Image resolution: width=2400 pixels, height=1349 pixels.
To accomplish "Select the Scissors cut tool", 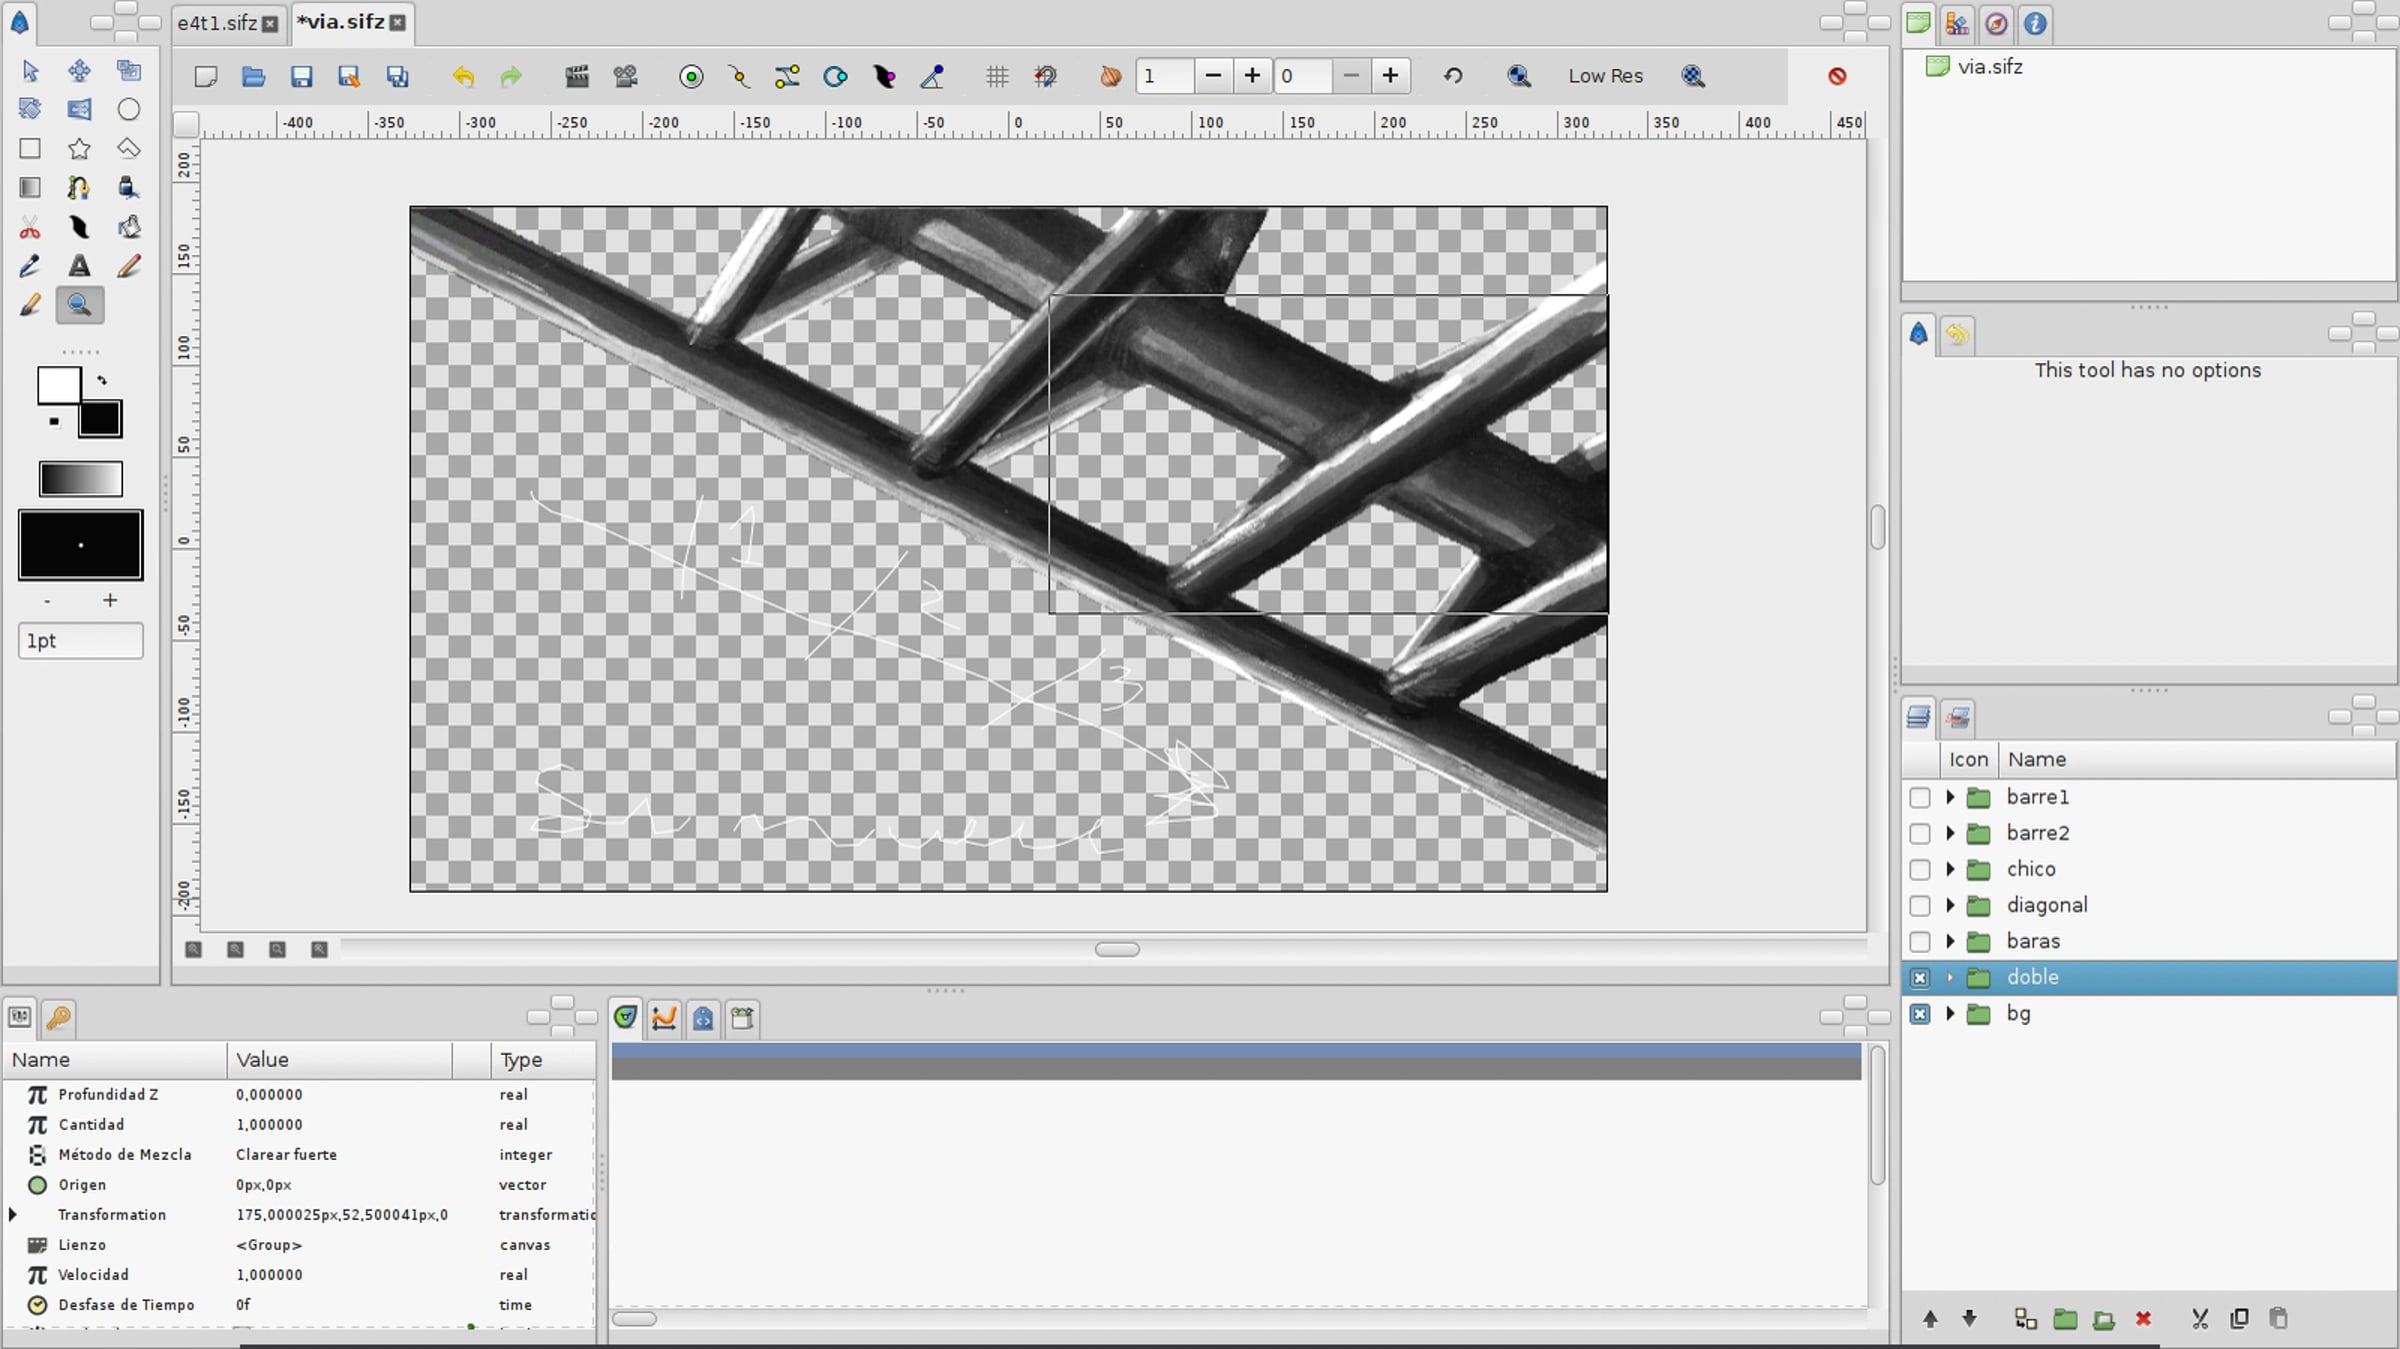I will click(x=30, y=228).
